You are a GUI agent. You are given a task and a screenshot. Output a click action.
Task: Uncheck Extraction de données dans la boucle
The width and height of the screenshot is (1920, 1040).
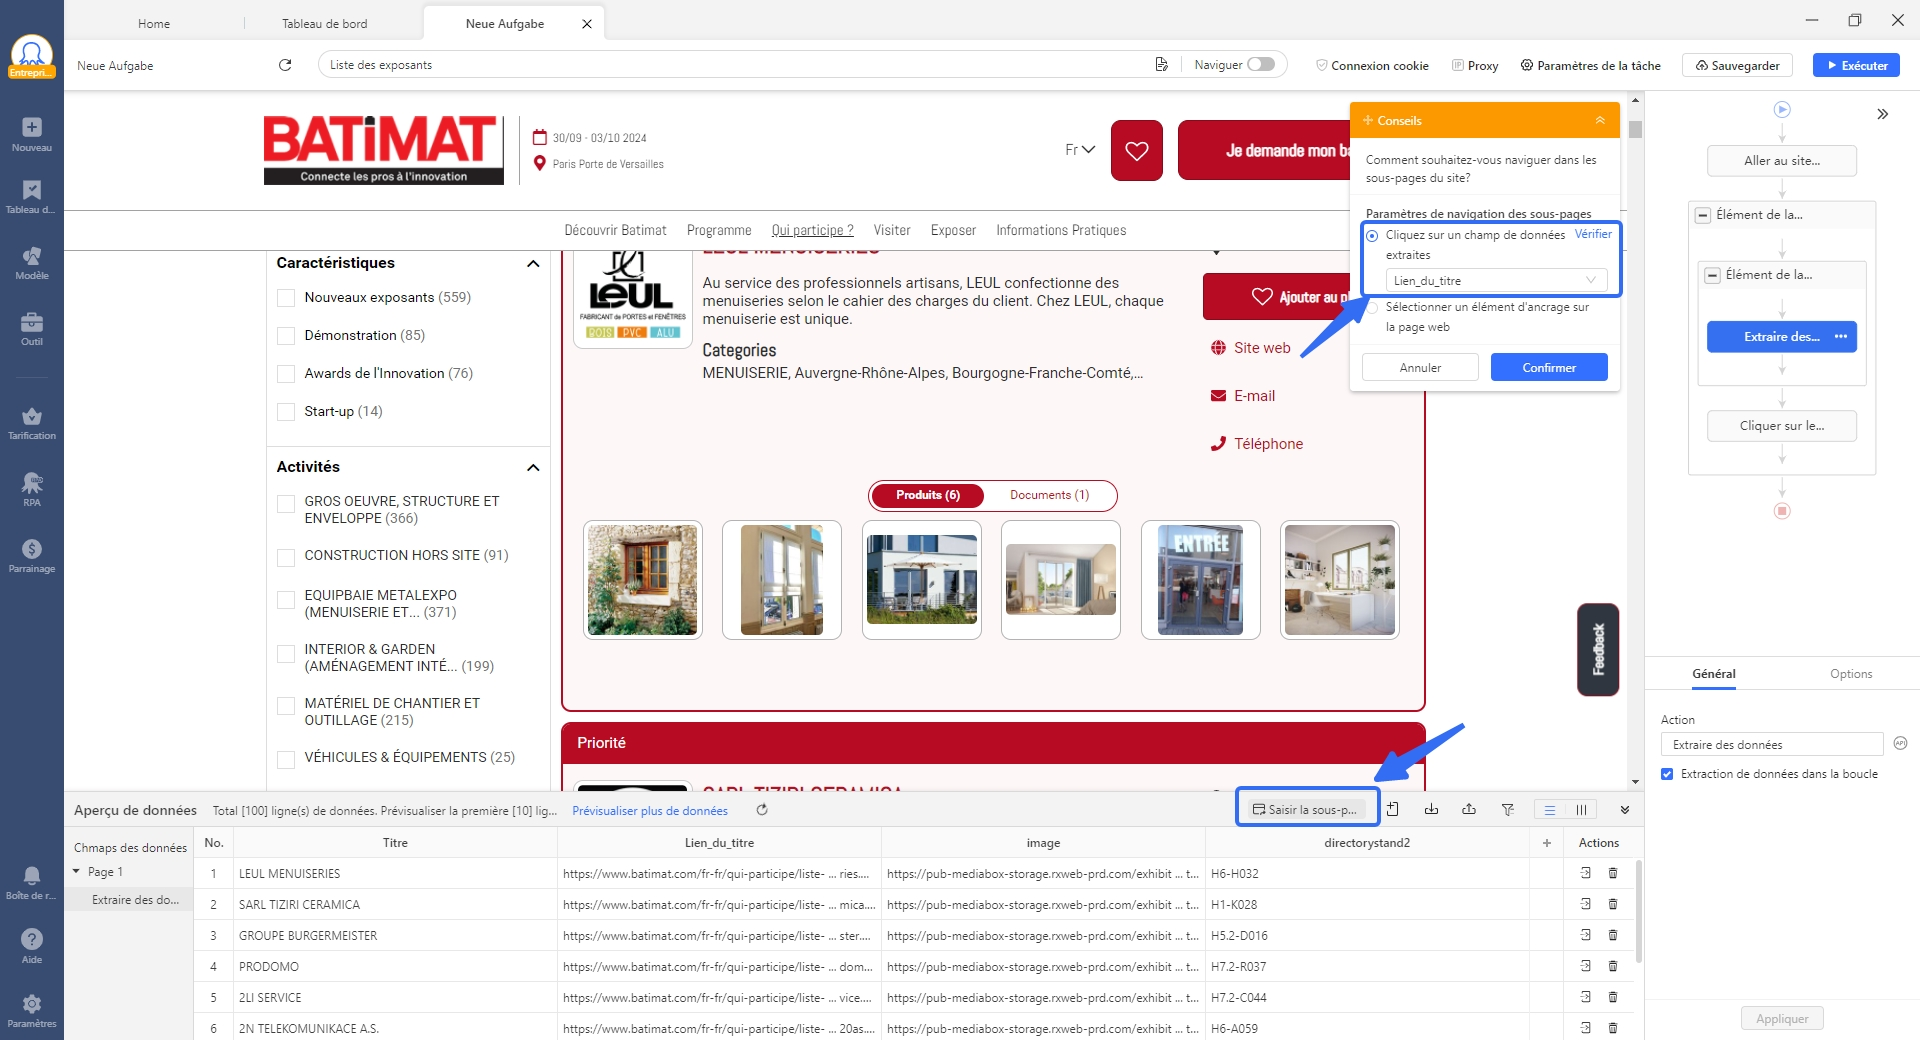point(1667,774)
